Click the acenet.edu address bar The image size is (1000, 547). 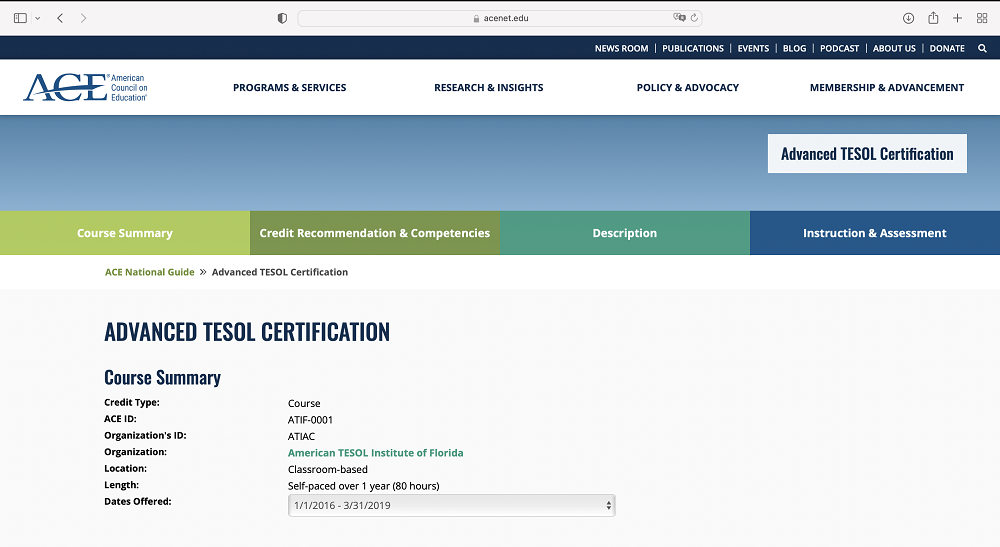click(500, 18)
